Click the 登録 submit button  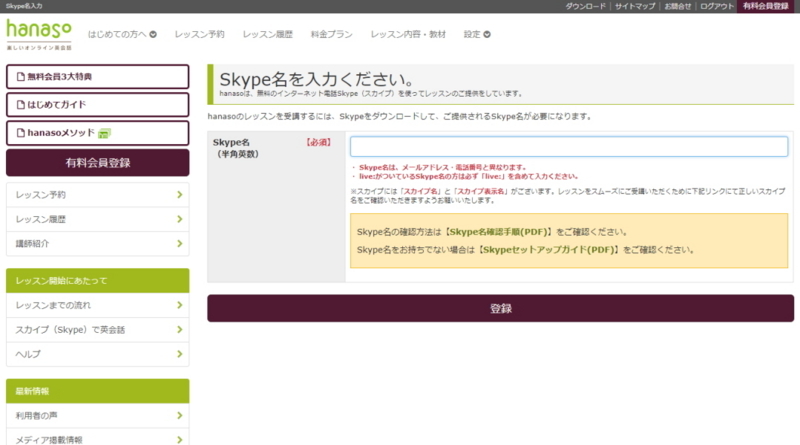[x=501, y=308]
